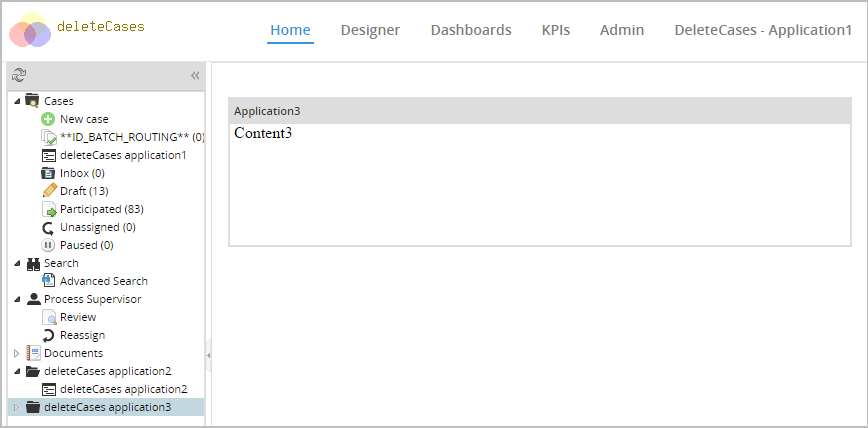Viewport: 868px width, 428px height.
Task: Click the Unassigned icon in tree
Action: (48, 227)
